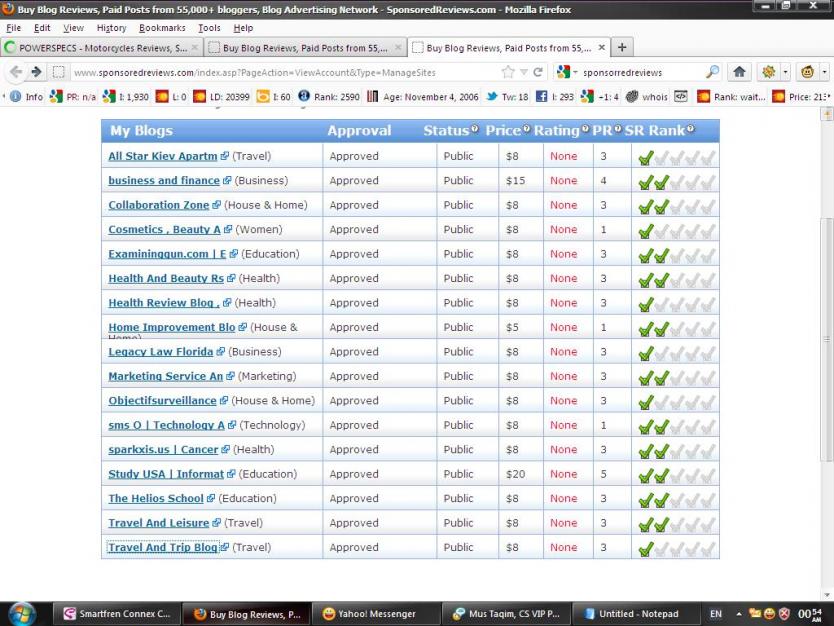Open the Marketing Service An blog link

click(x=165, y=376)
